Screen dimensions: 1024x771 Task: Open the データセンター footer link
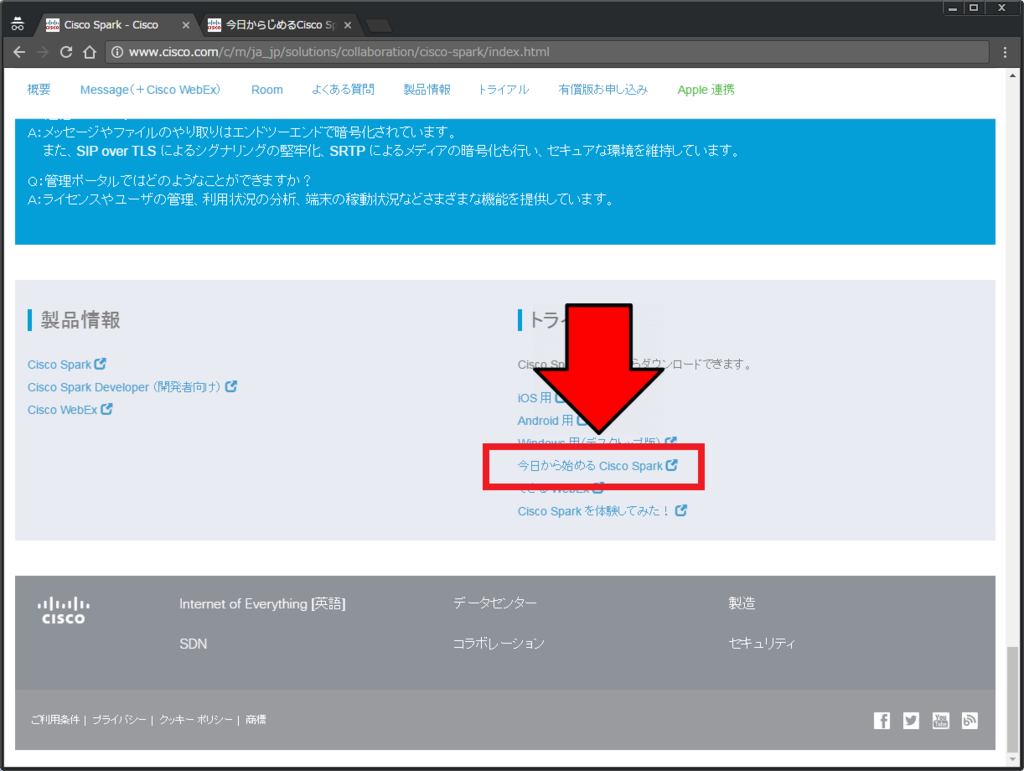click(x=495, y=603)
